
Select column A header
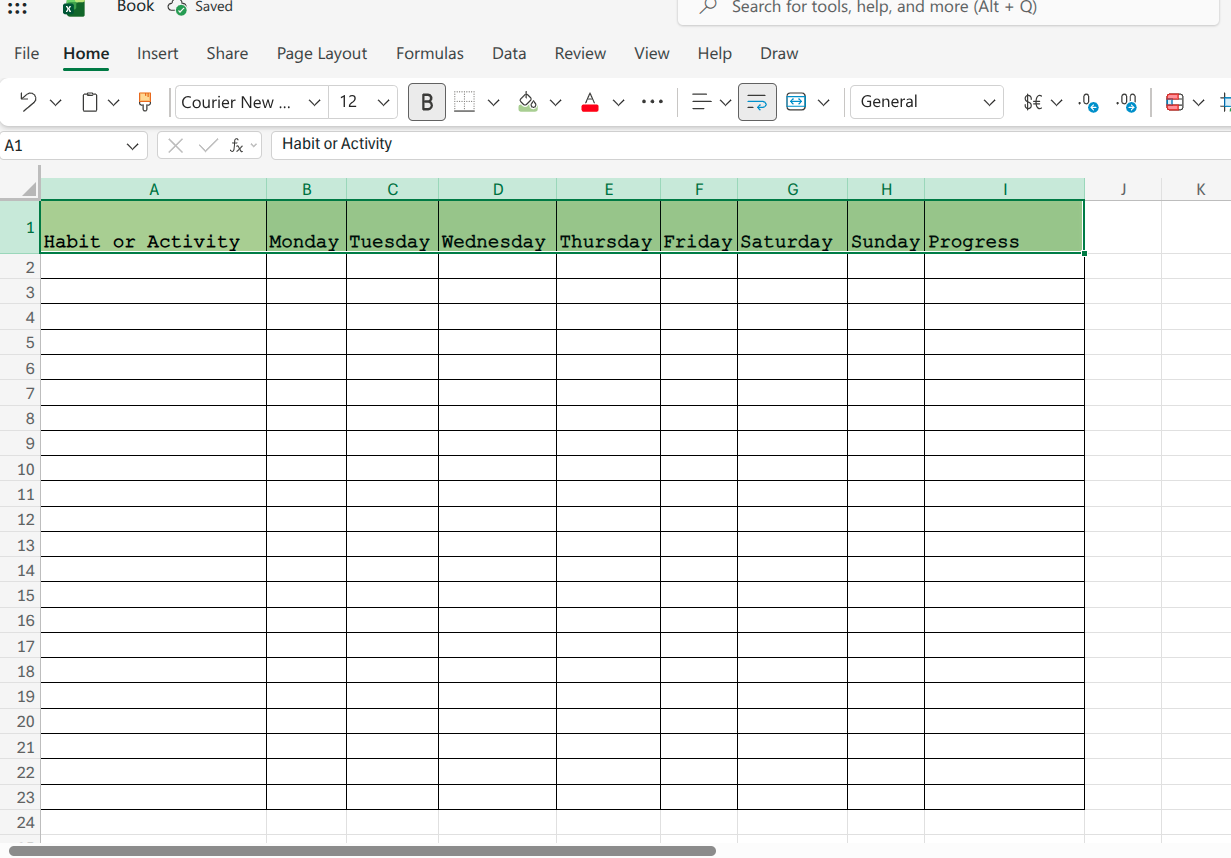click(x=153, y=189)
